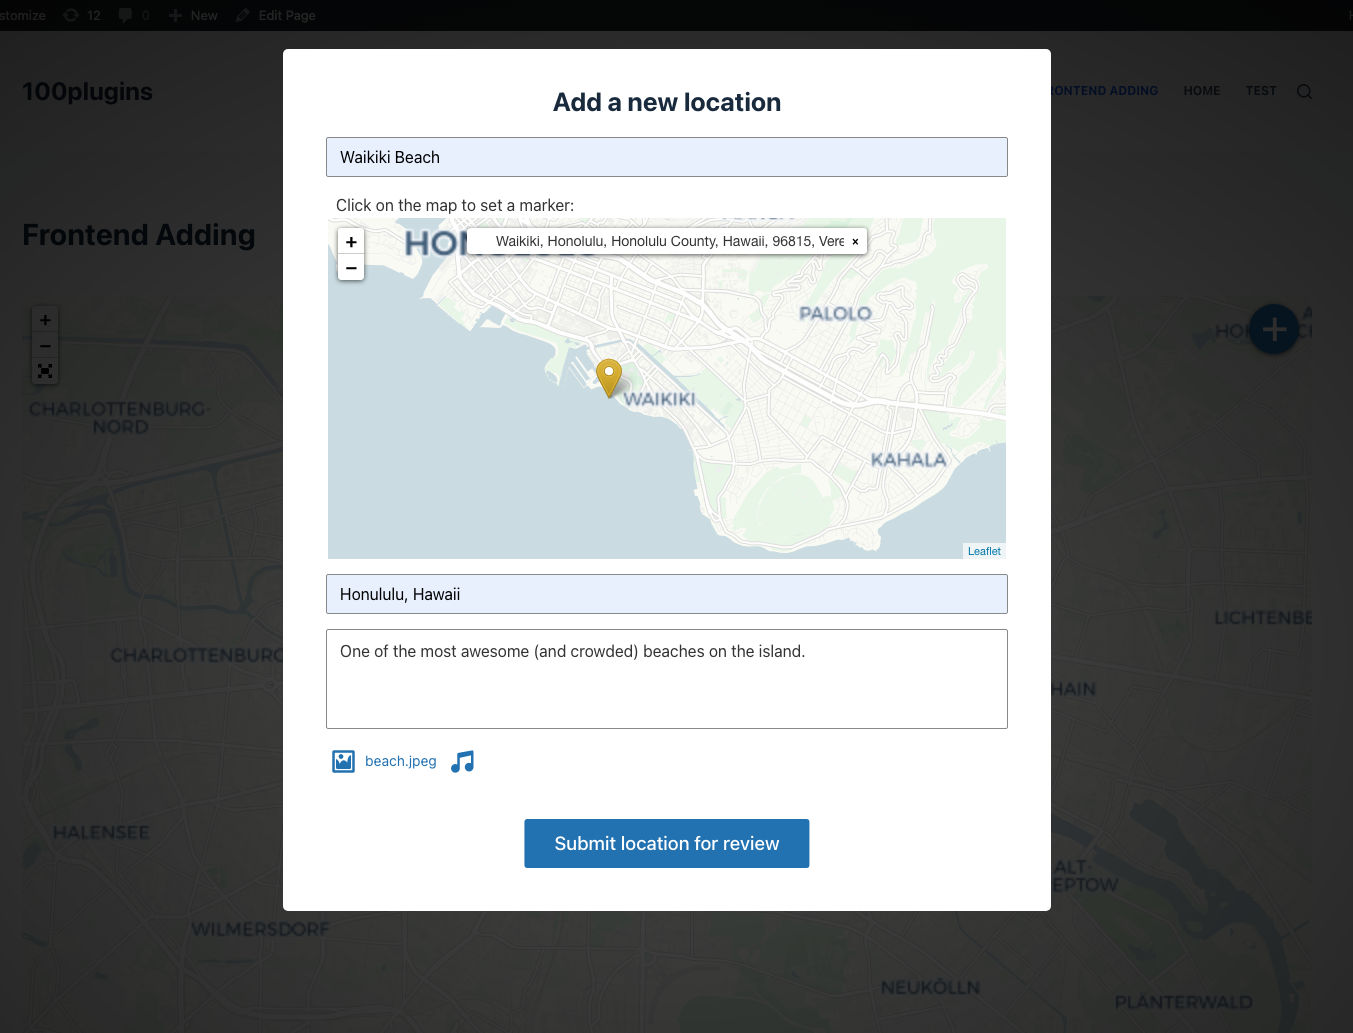Open the Test menu item
Viewport: 1353px width, 1033px height.
(1260, 91)
